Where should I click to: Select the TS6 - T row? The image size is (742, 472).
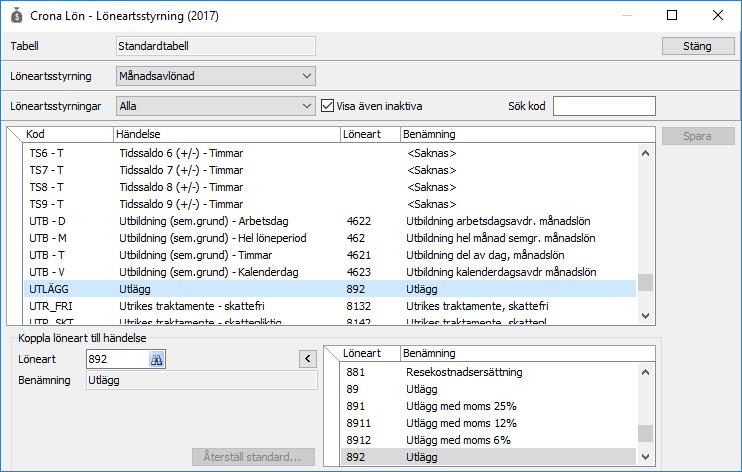(330, 153)
